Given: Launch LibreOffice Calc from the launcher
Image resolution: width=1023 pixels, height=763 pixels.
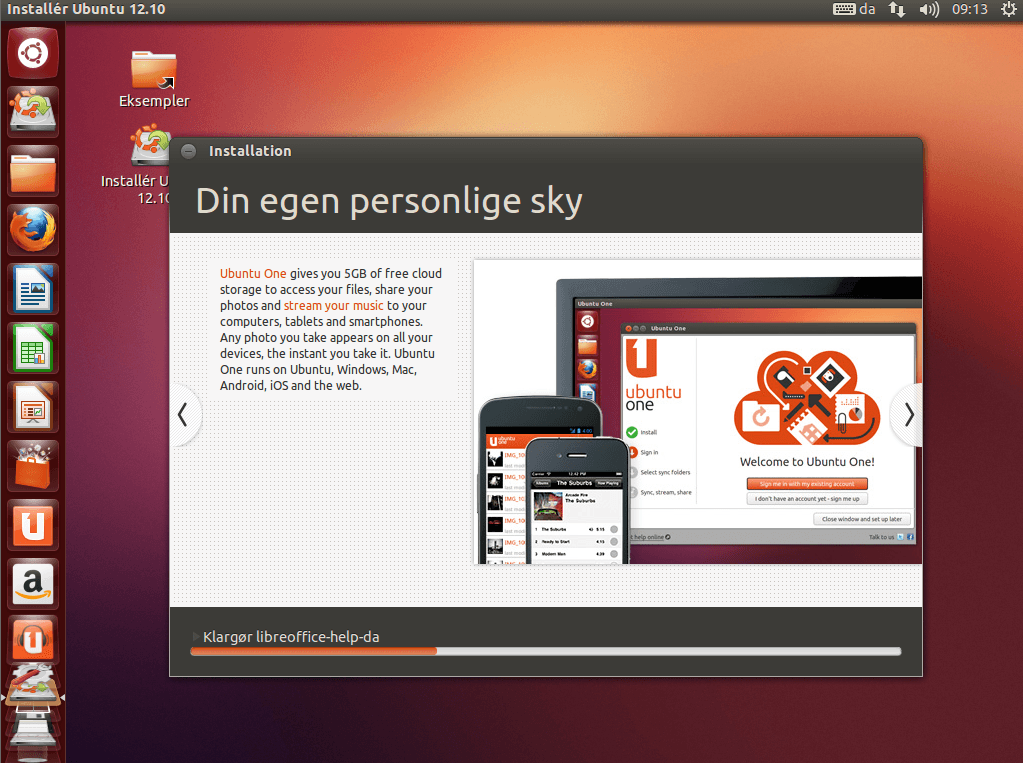Looking at the screenshot, I should click(x=32, y=347).
